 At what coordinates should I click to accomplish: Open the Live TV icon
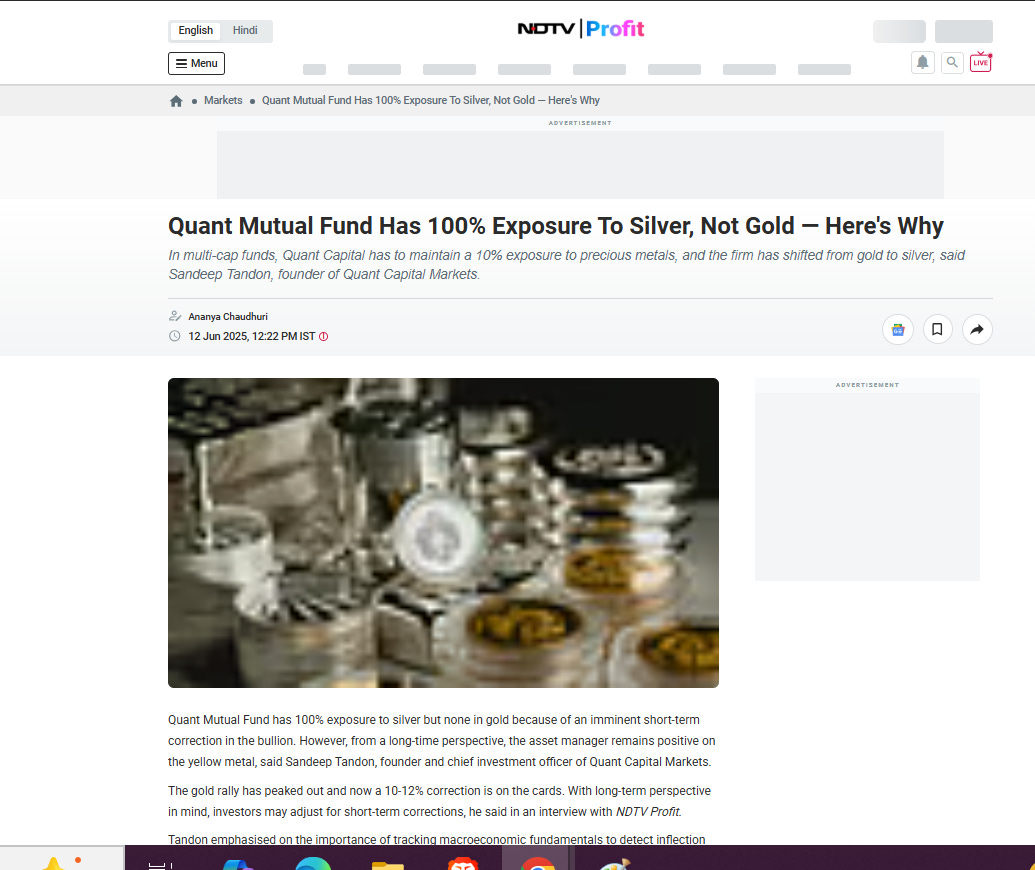(x=981, y=63)
